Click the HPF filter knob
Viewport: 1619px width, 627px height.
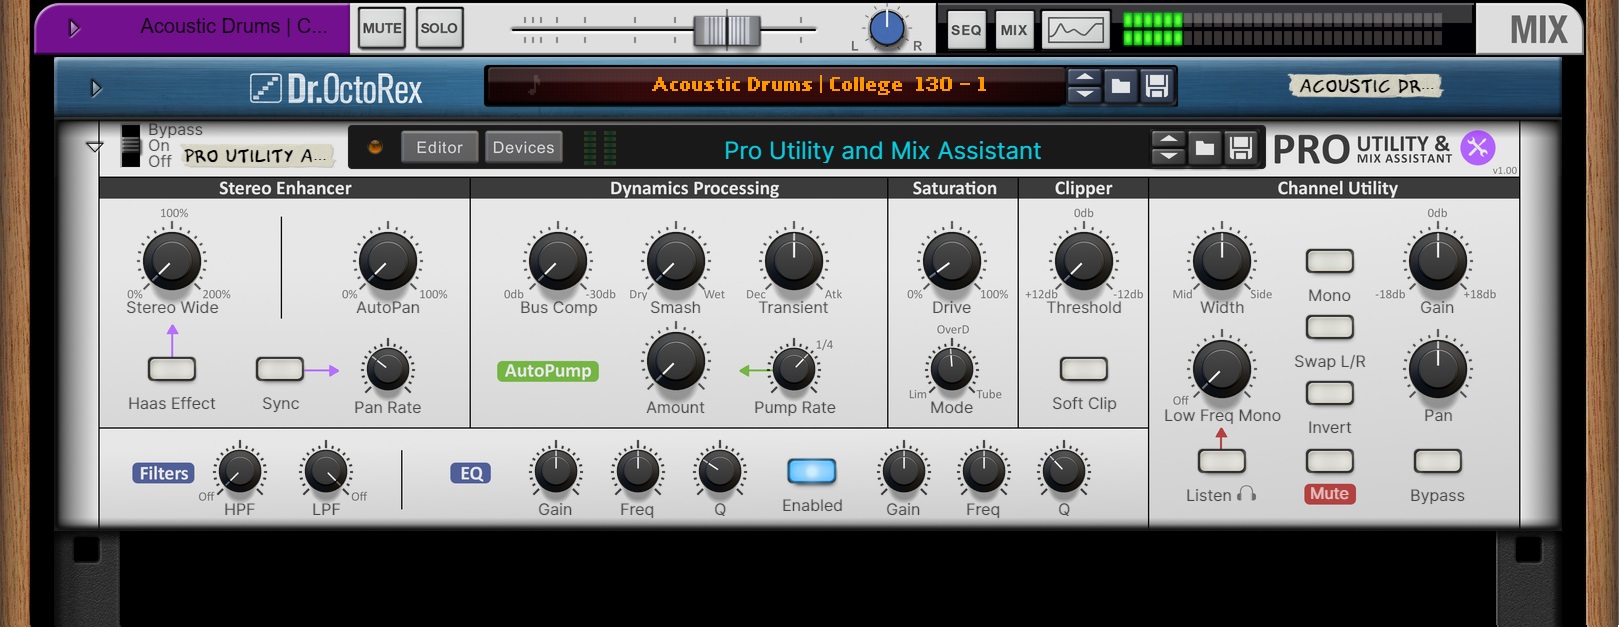[239, 471]
